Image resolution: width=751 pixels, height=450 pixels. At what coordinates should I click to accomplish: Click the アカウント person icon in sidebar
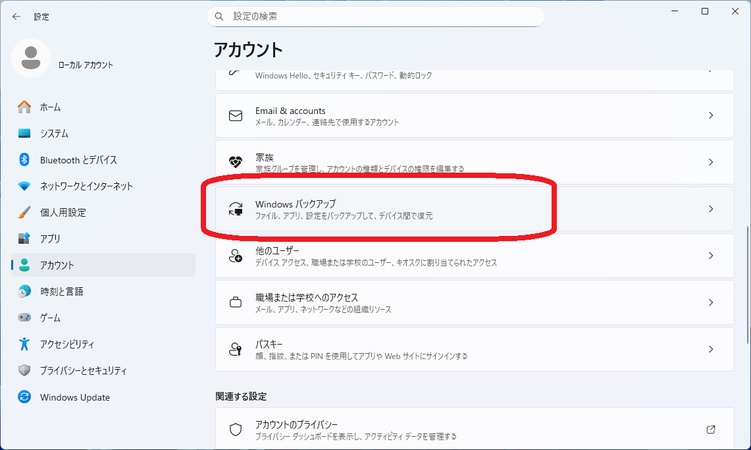click(24, 265)
